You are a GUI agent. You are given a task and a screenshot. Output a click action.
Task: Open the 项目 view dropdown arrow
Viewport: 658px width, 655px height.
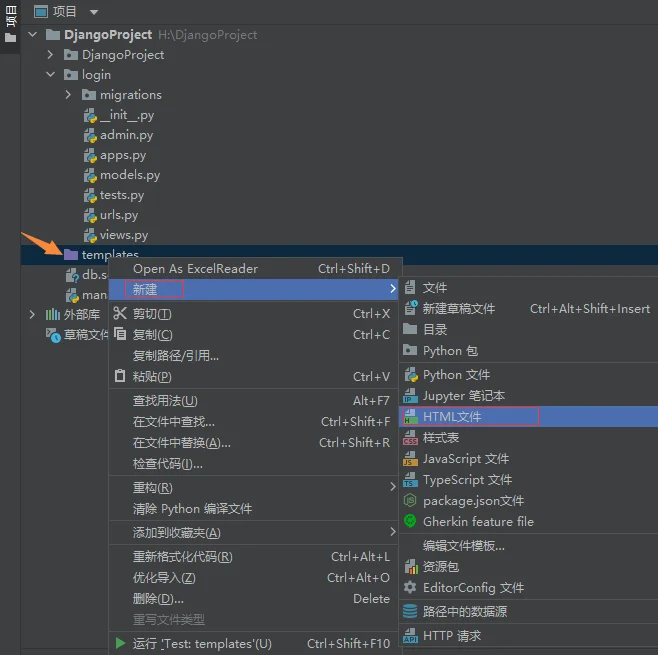click(94, 12)
